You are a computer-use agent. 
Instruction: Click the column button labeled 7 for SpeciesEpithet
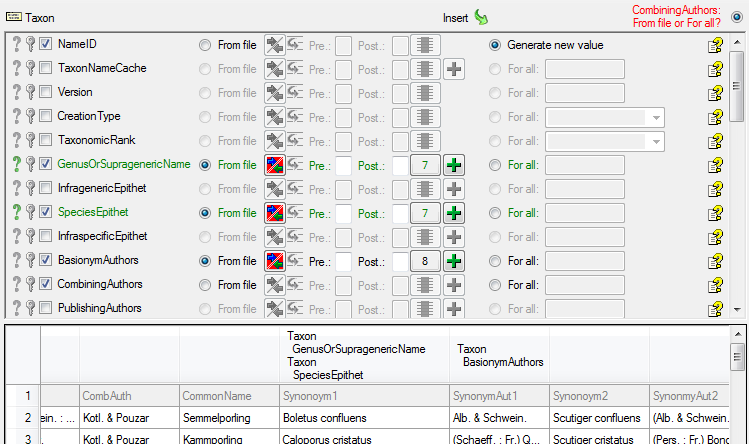[426, 213]
